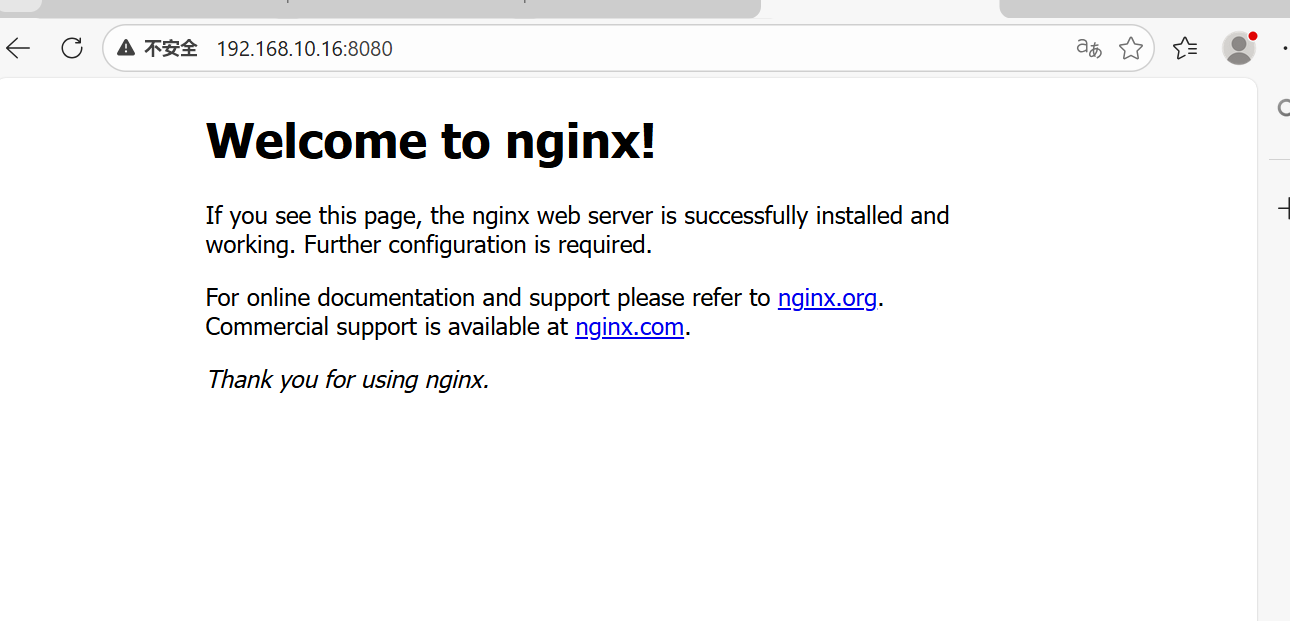This screenshot has width=1290, height=621.
Task: Open the translate page icon
Action: coord(1089,48)
